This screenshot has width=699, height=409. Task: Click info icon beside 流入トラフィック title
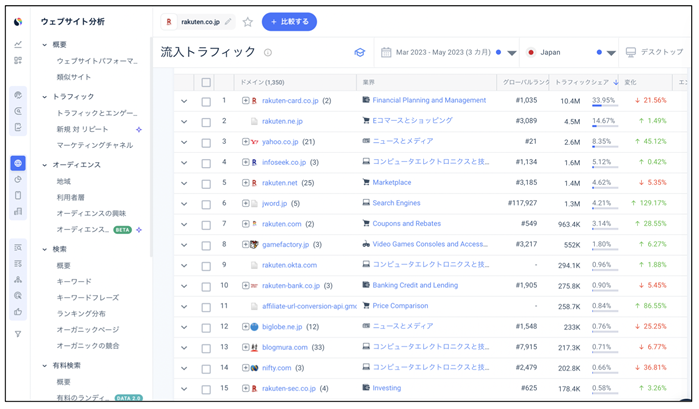tap(267, 53)
